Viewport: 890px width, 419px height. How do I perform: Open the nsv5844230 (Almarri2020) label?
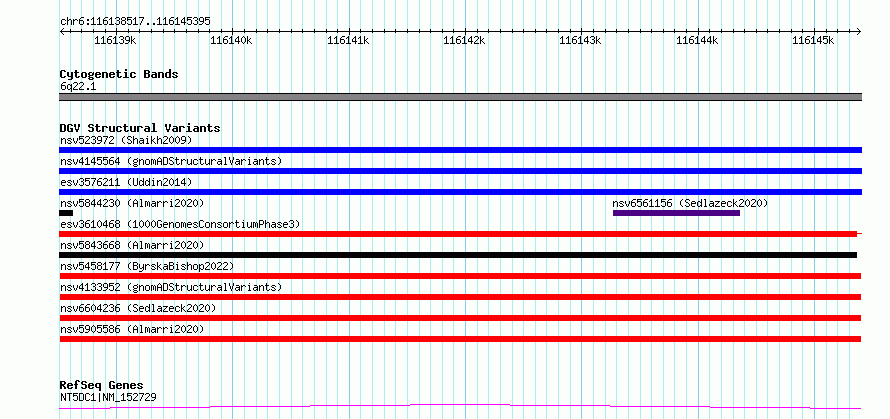tap(132, 203)
